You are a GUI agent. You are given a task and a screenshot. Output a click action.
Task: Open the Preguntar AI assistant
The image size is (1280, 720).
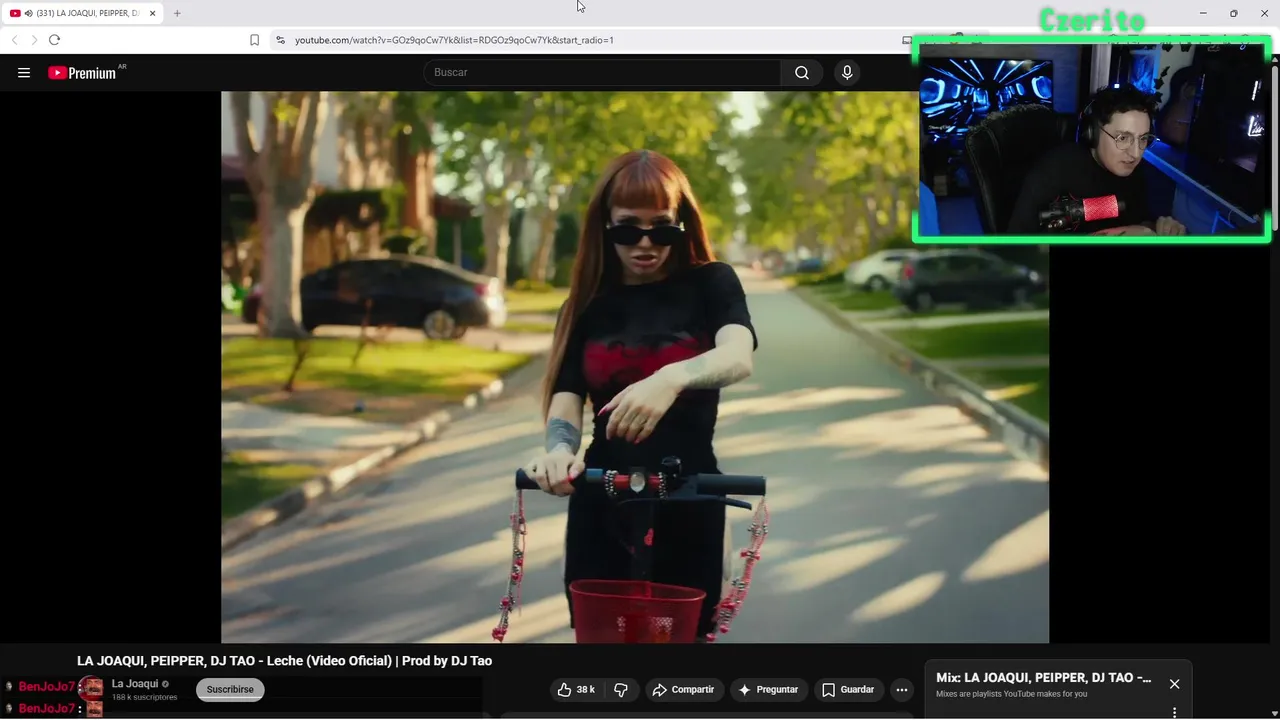point(768,690)
